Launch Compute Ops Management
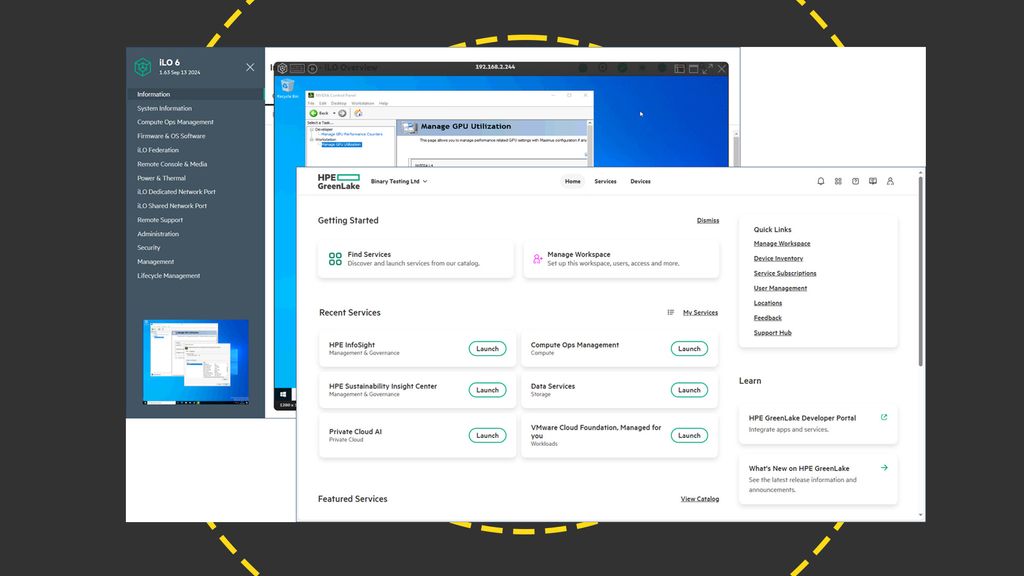Viewport: 1024px width, 576px height. 688,348
